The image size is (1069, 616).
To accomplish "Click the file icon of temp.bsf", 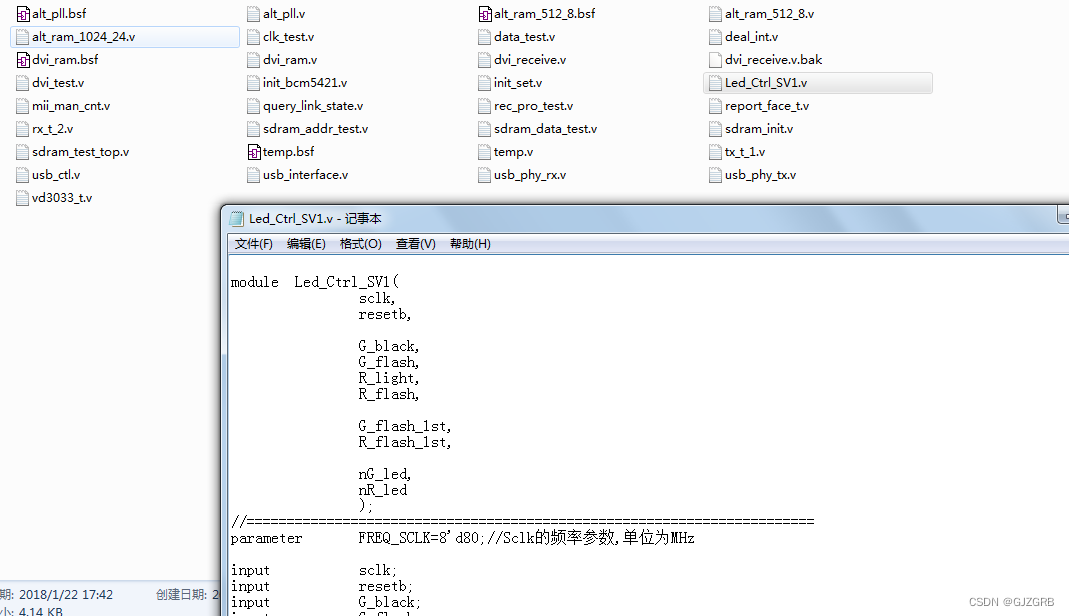I will [x=252, y=151].
